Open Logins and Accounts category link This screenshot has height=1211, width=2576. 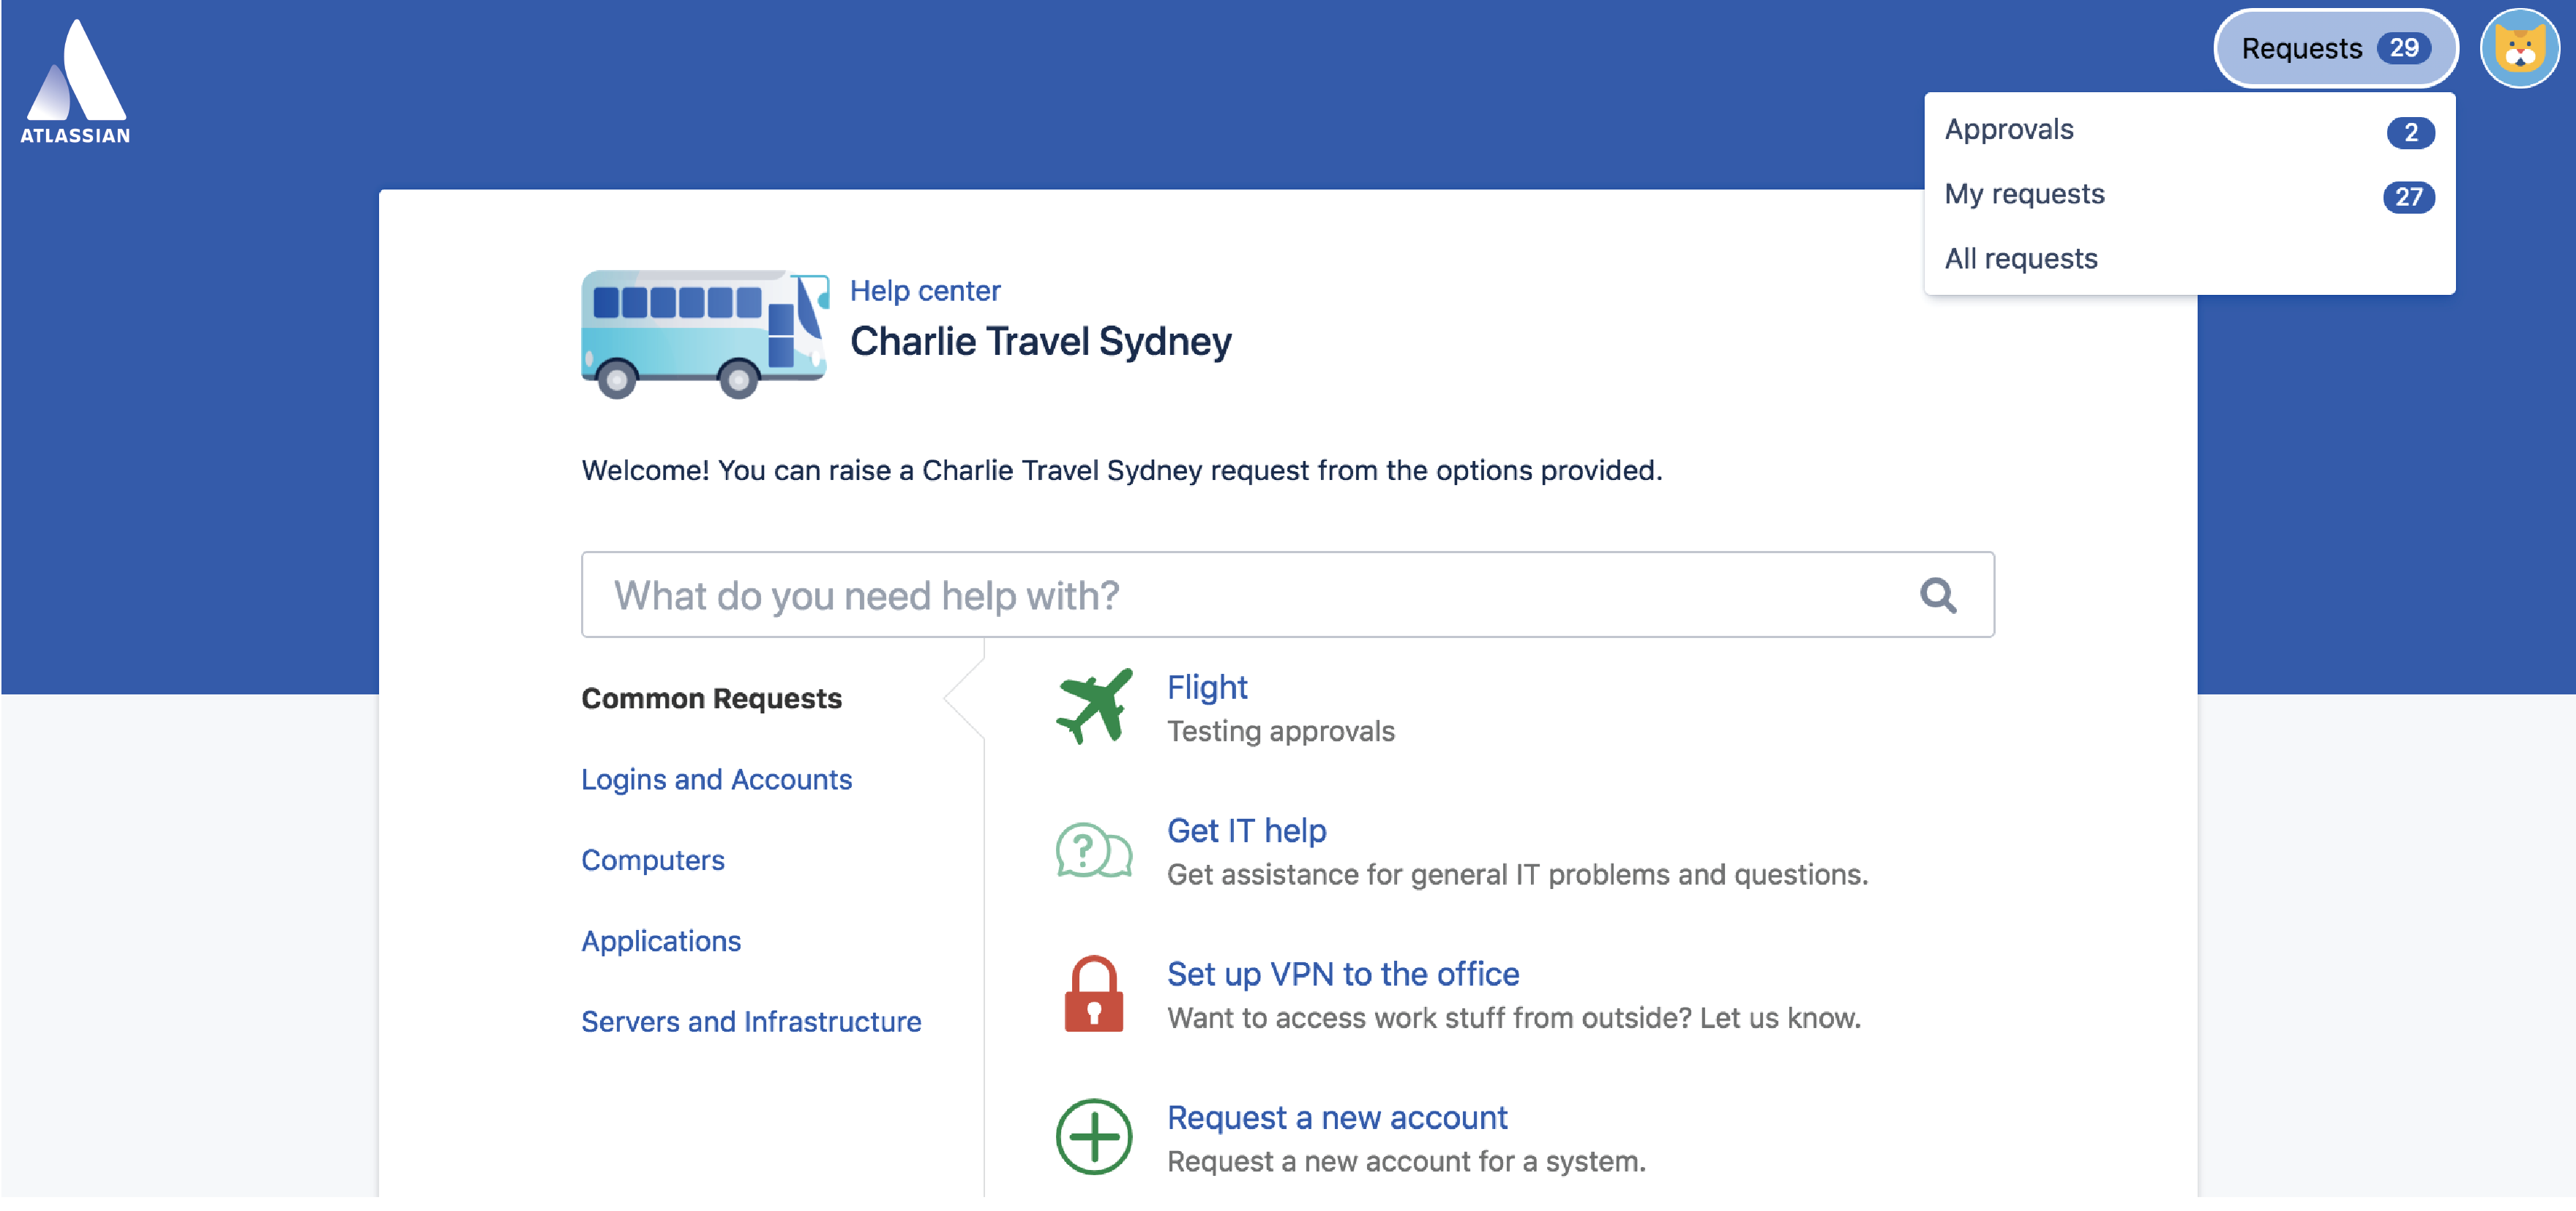[716, 779]
